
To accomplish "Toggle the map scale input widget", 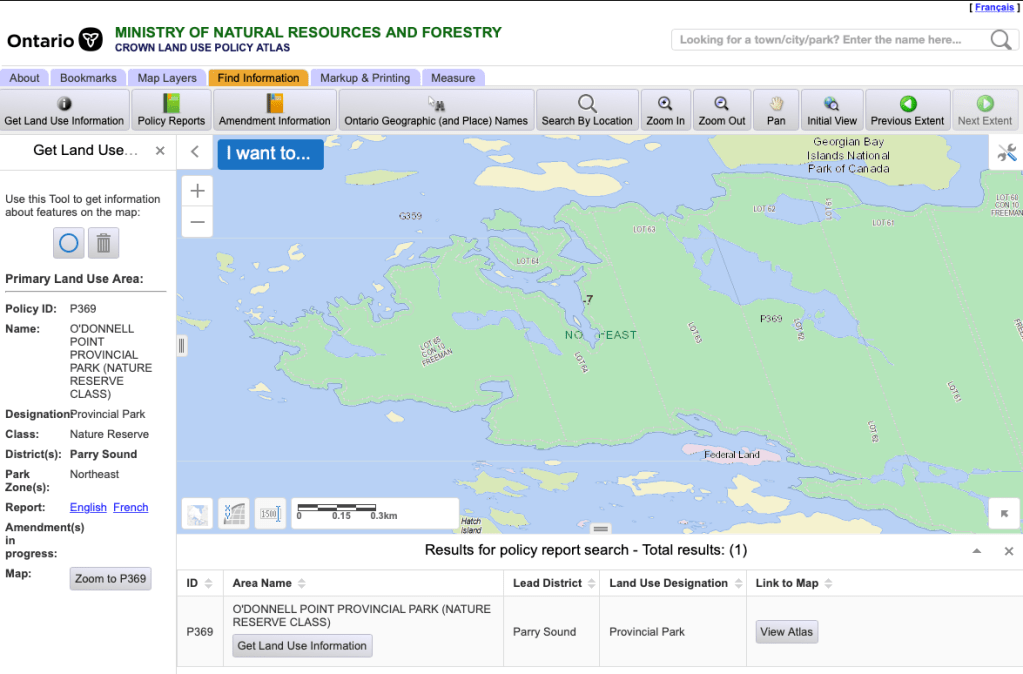I will [x=269, y=514].
